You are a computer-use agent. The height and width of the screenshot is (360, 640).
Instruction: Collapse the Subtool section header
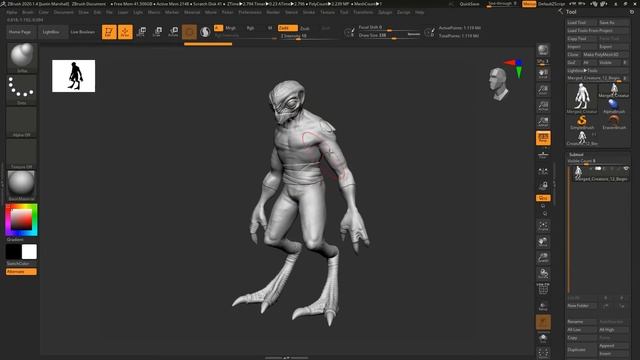click(x=576, y=154)
